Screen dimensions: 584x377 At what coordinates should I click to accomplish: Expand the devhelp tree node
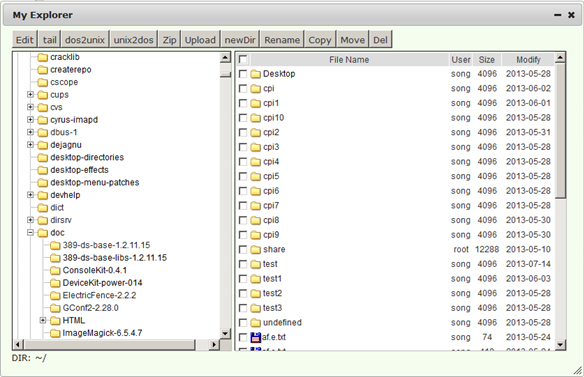[31, 195]
